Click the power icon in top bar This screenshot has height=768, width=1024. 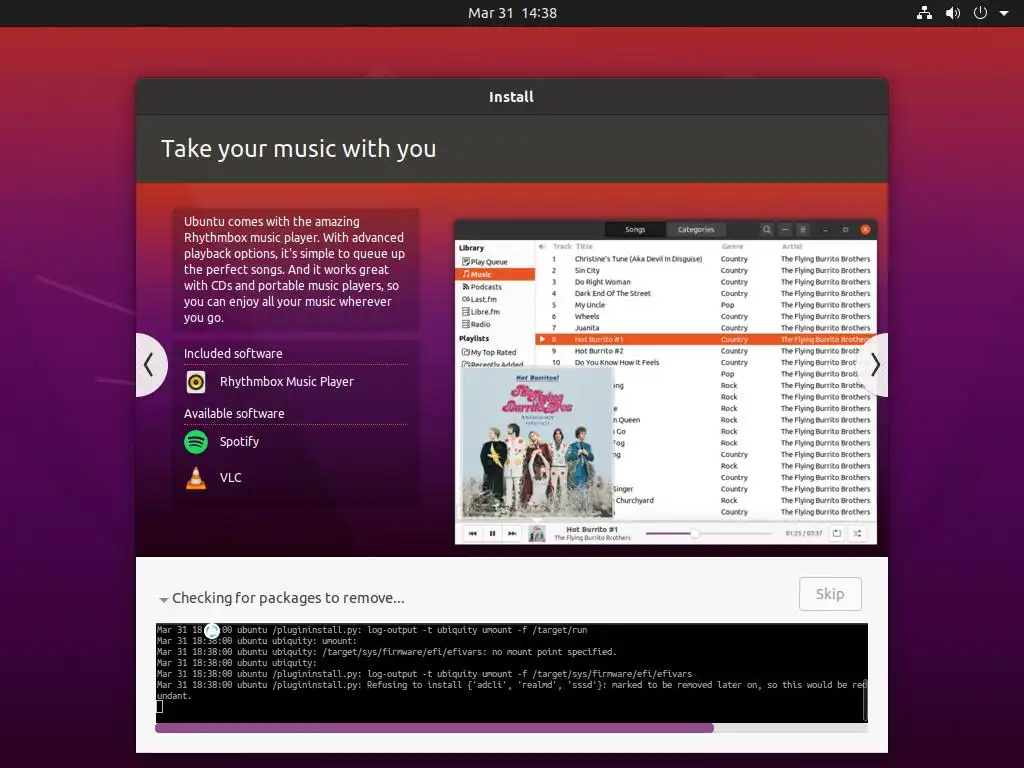pyautogui.click(x=980, y=13)
